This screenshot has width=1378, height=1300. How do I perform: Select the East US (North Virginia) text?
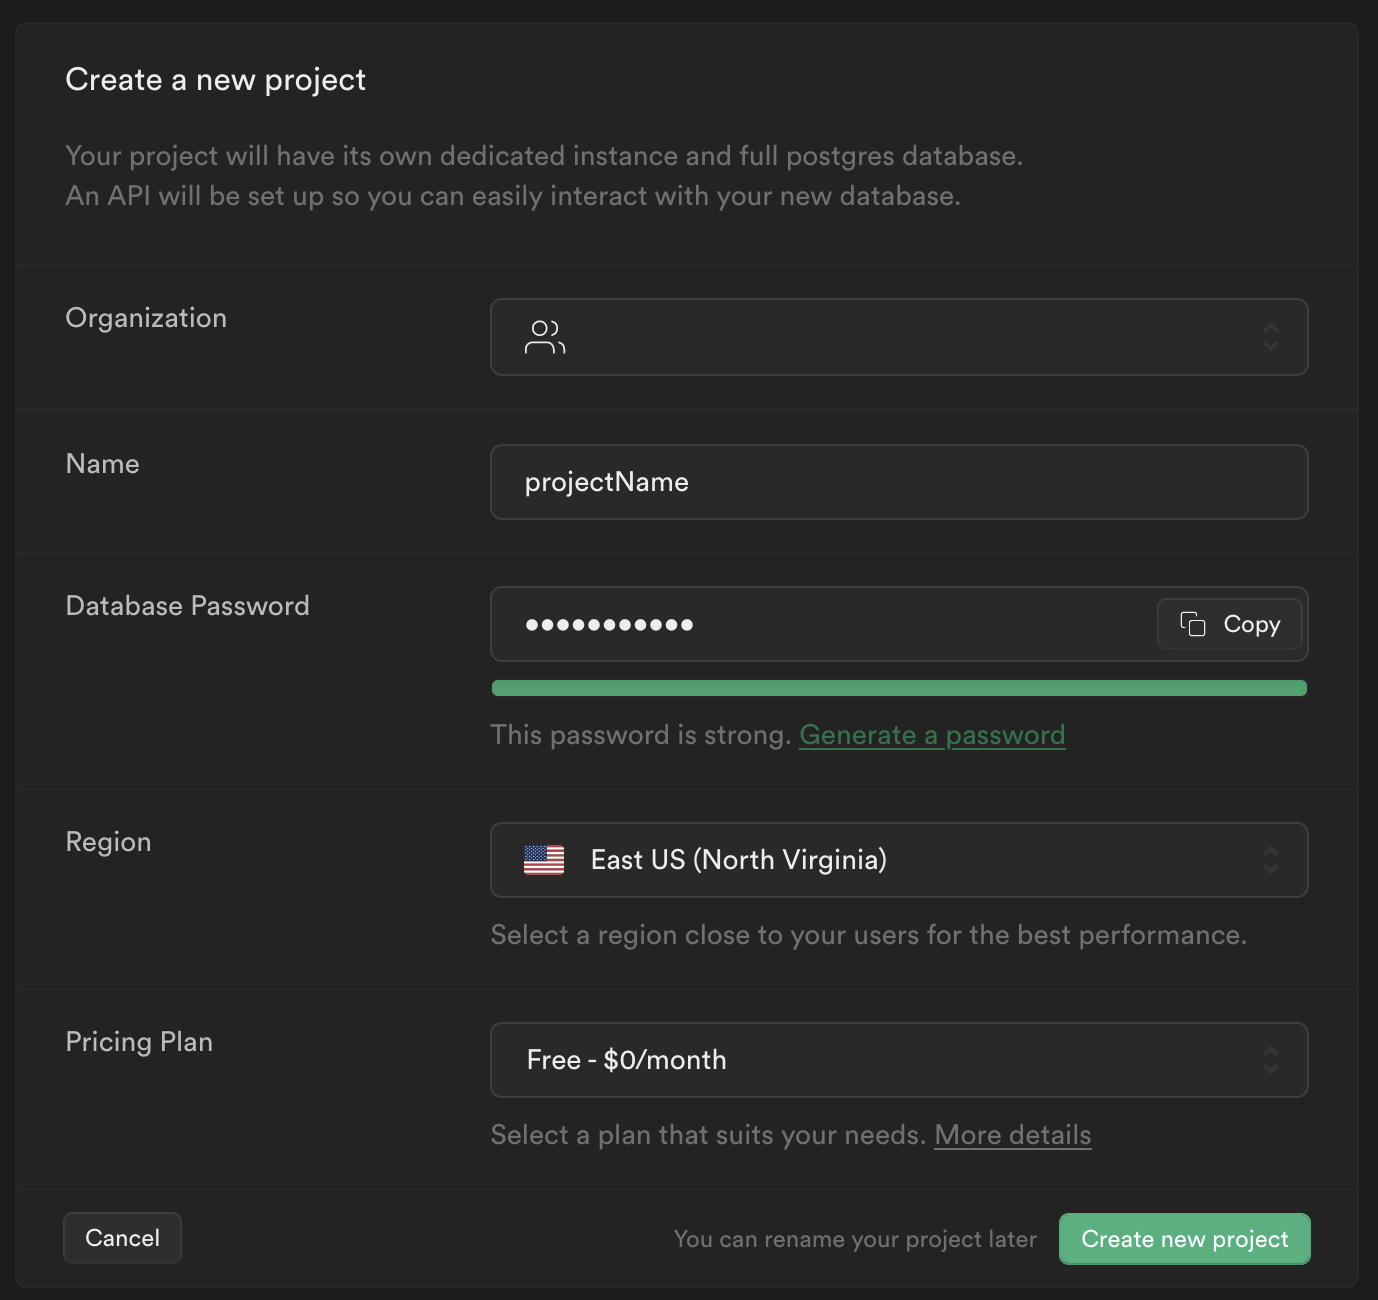(x=738, y=860)
